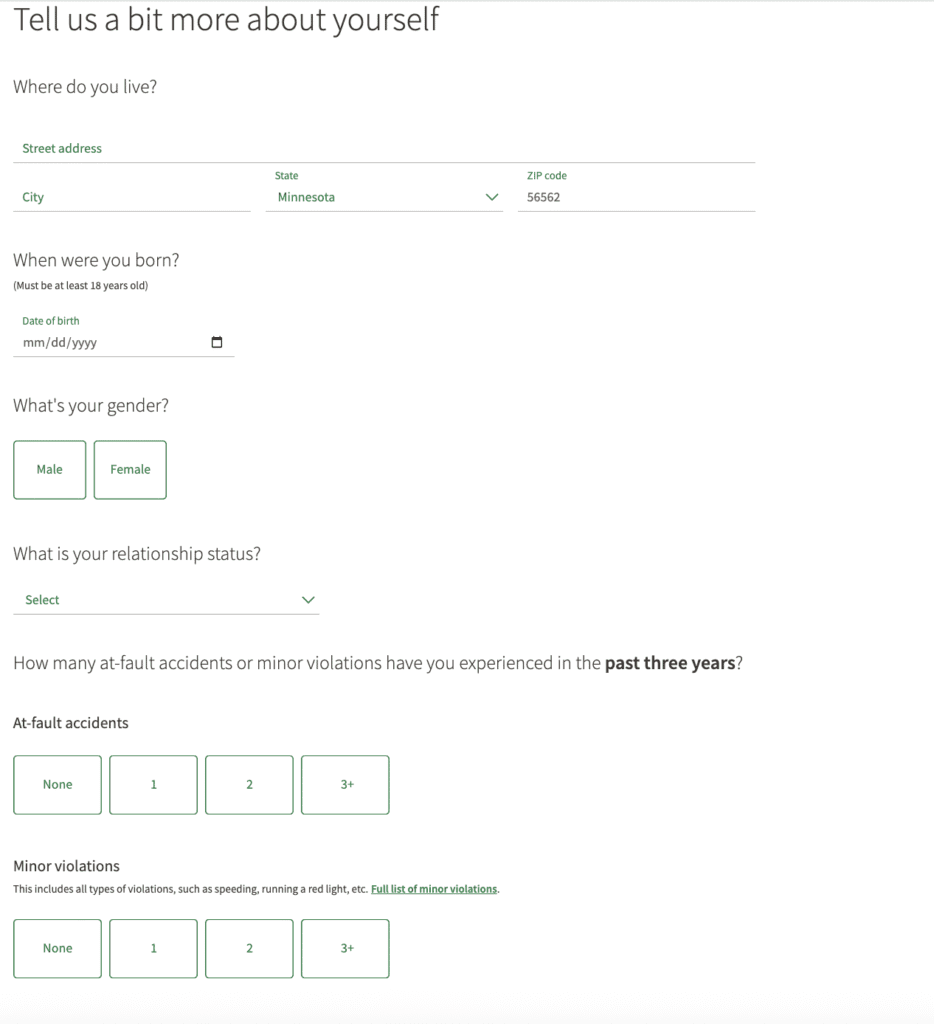This screenshot has width=934, height=1024.
Task: Open the relationship status Select dropdown
Action: click(x=165, y=600)
